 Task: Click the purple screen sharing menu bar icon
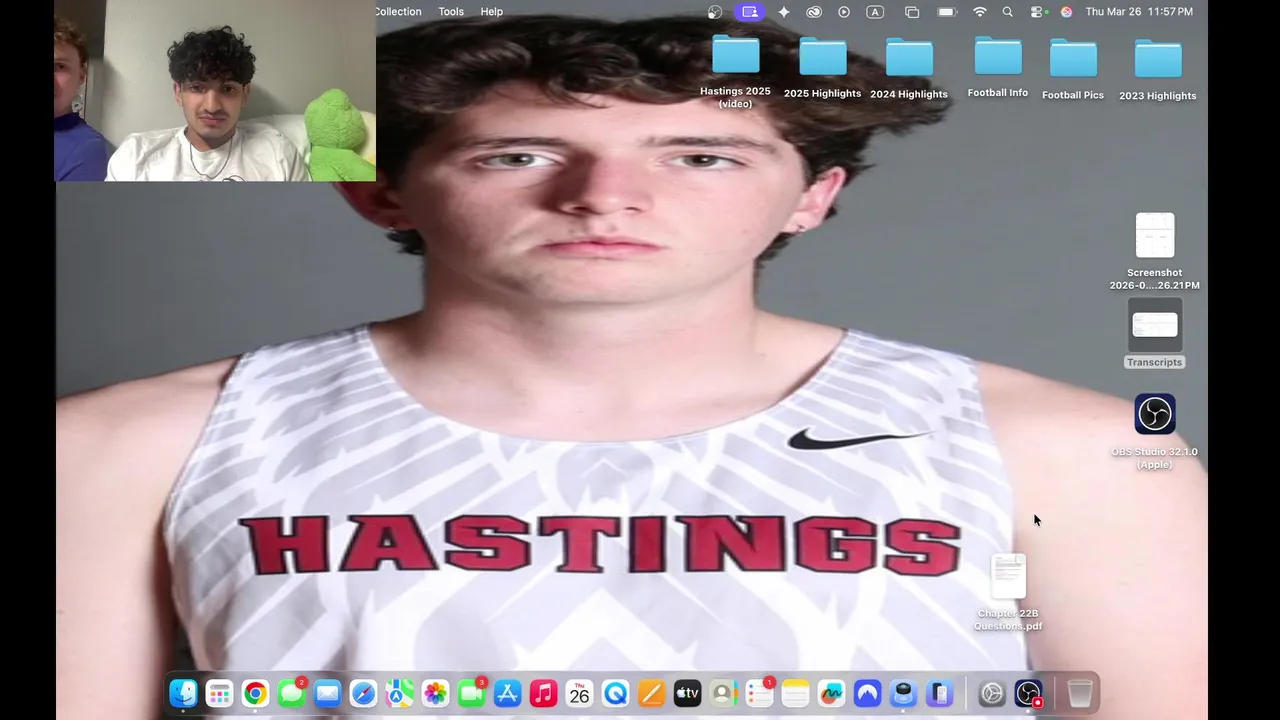tap(749, 12)
